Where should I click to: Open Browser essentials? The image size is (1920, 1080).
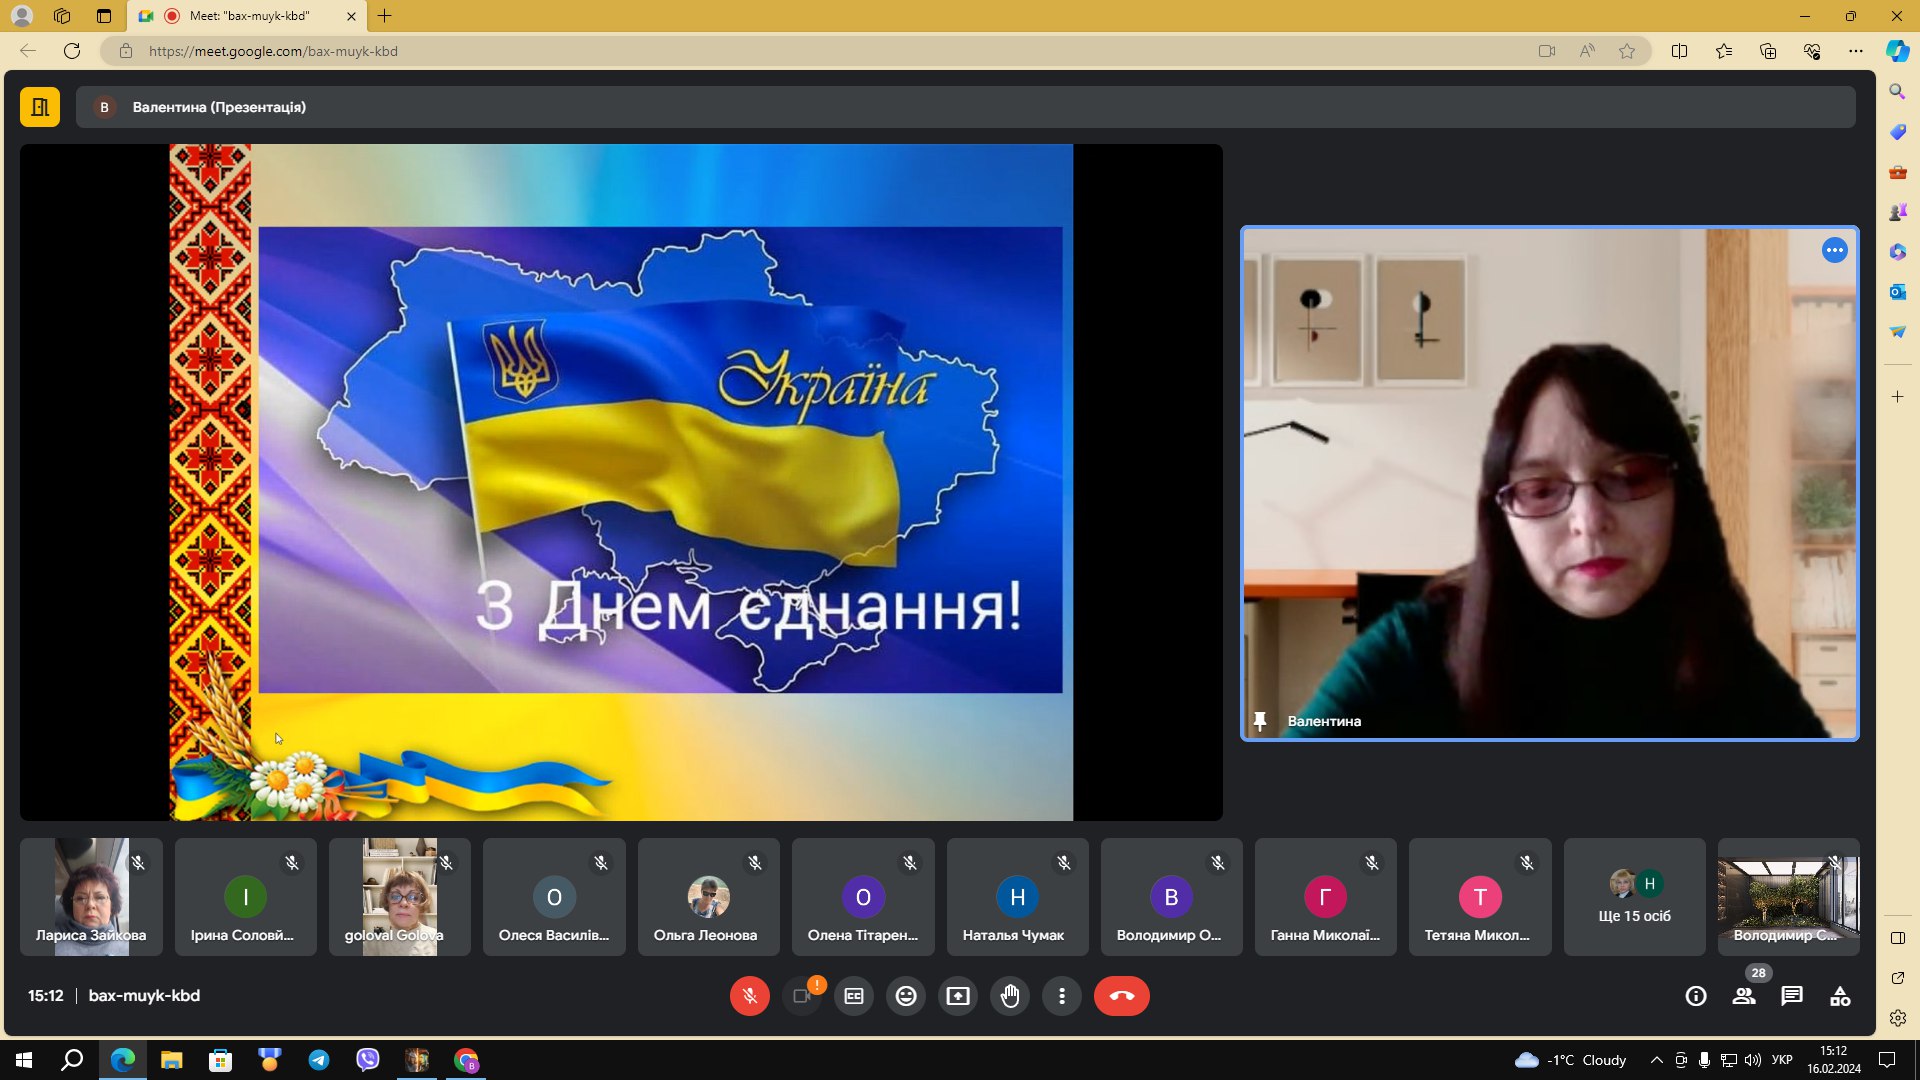[x=1812, y=51]
